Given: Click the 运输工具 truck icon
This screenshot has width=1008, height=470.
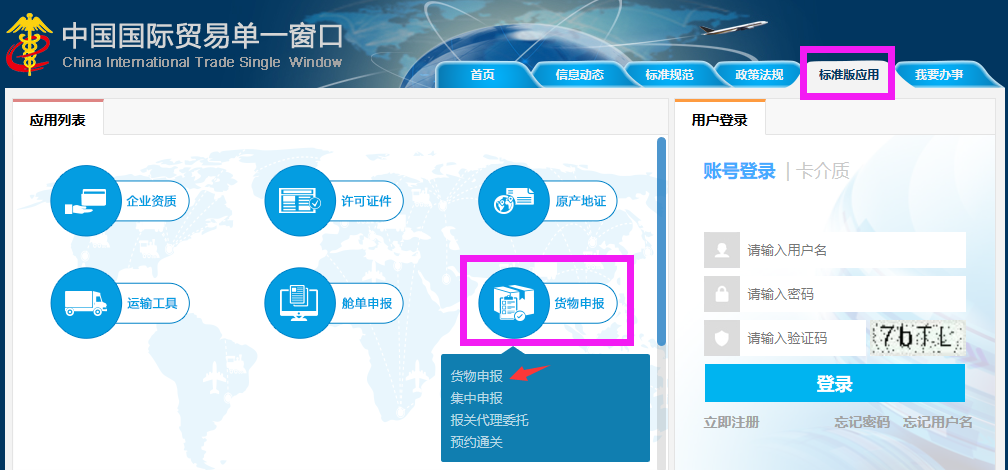Looking at the screenshot, I should click(x=86, y=303).
